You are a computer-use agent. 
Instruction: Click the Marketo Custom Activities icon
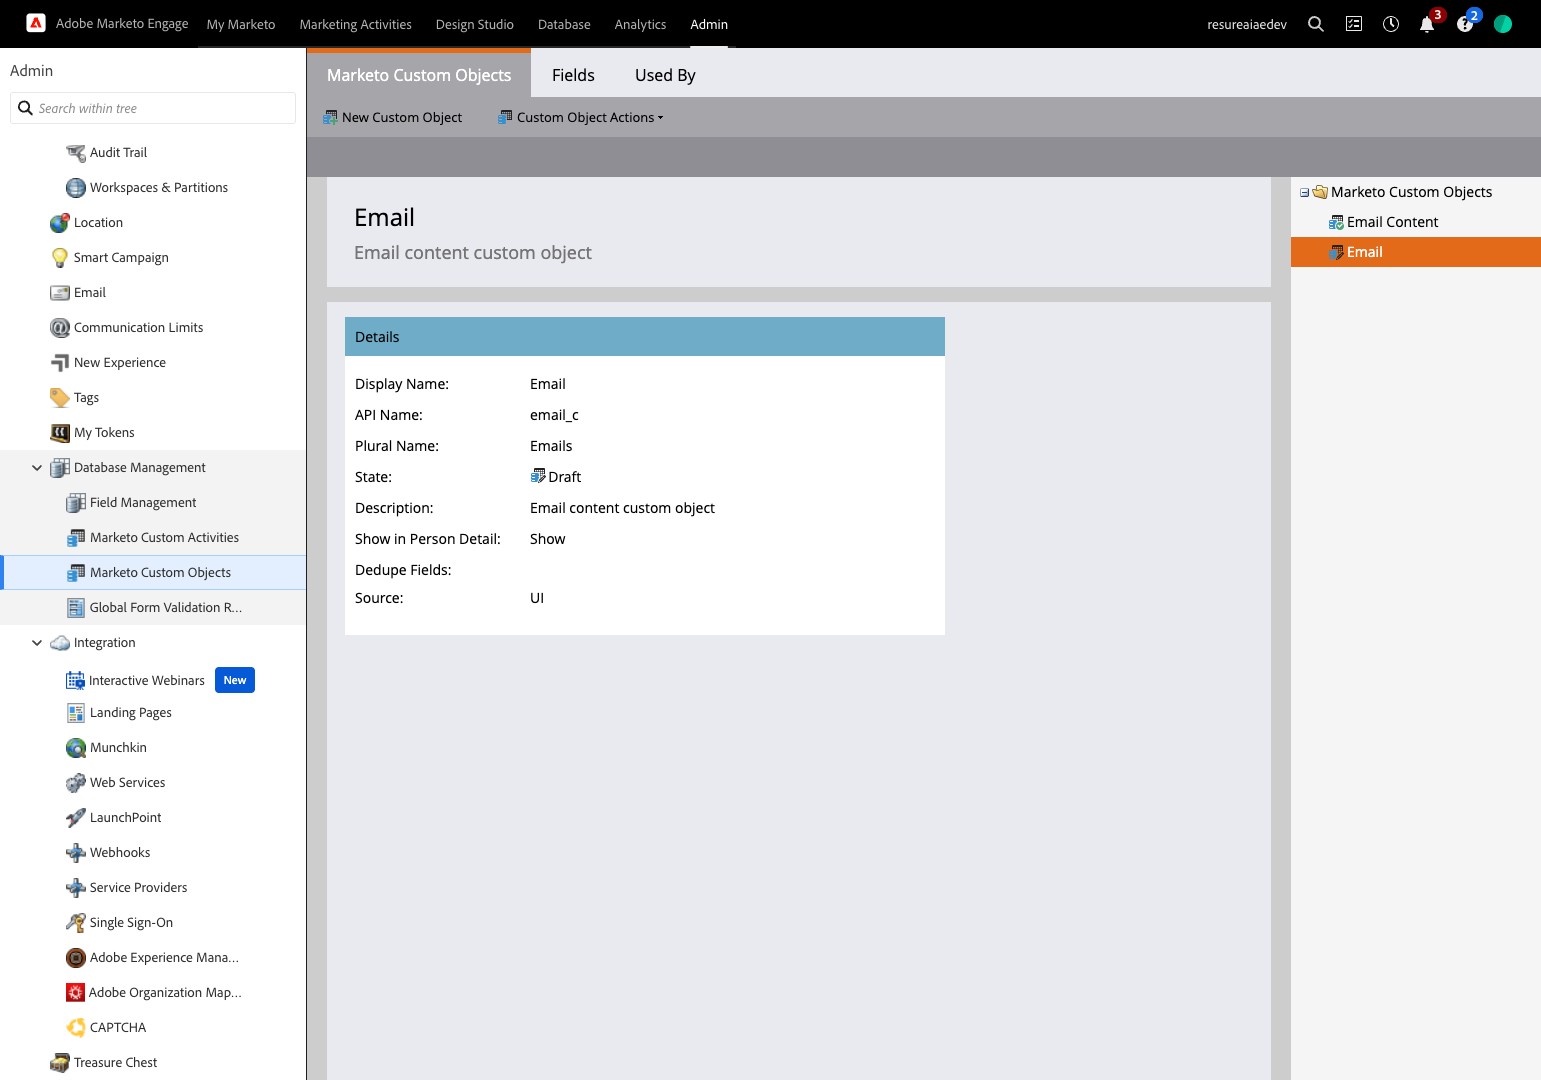[x=76, y=538]
